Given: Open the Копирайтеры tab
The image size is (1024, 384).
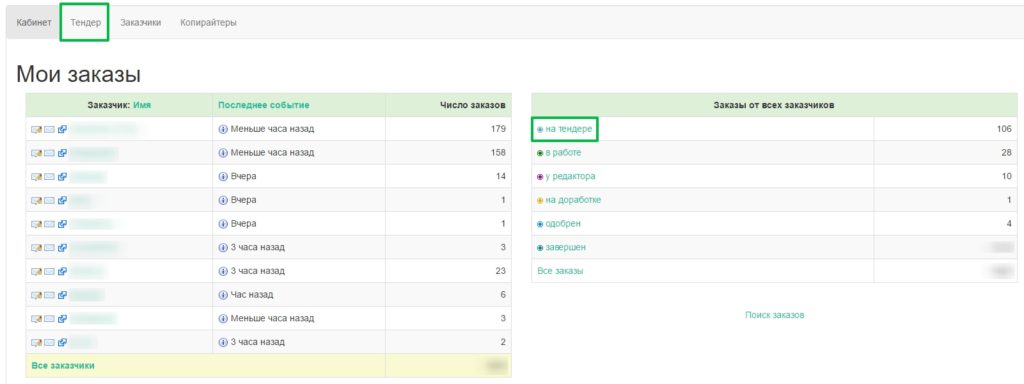Looking at the screenshot, I should point(208,23).
